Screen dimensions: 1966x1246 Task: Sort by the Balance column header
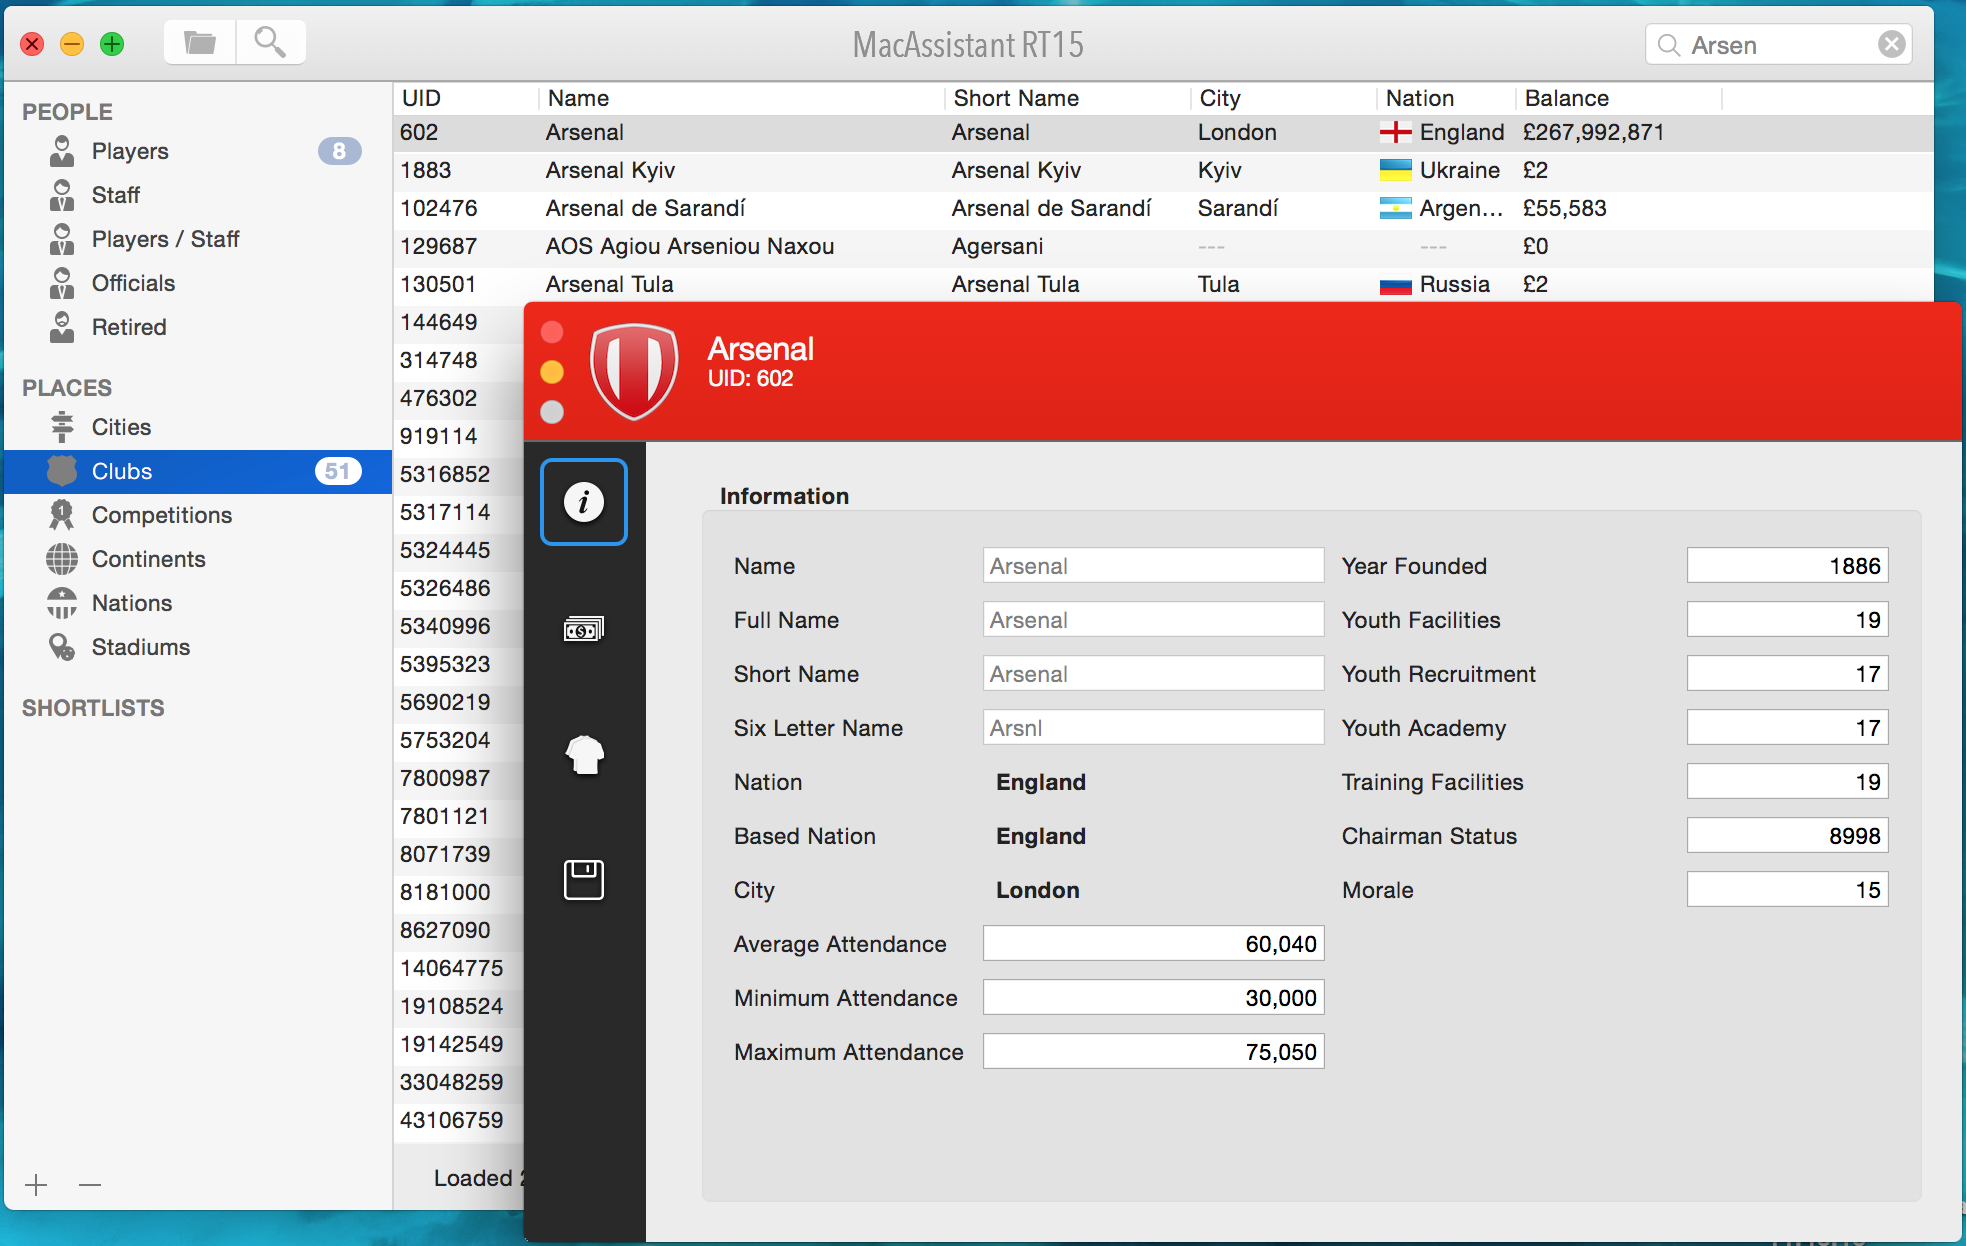(x=1620, y=98)
